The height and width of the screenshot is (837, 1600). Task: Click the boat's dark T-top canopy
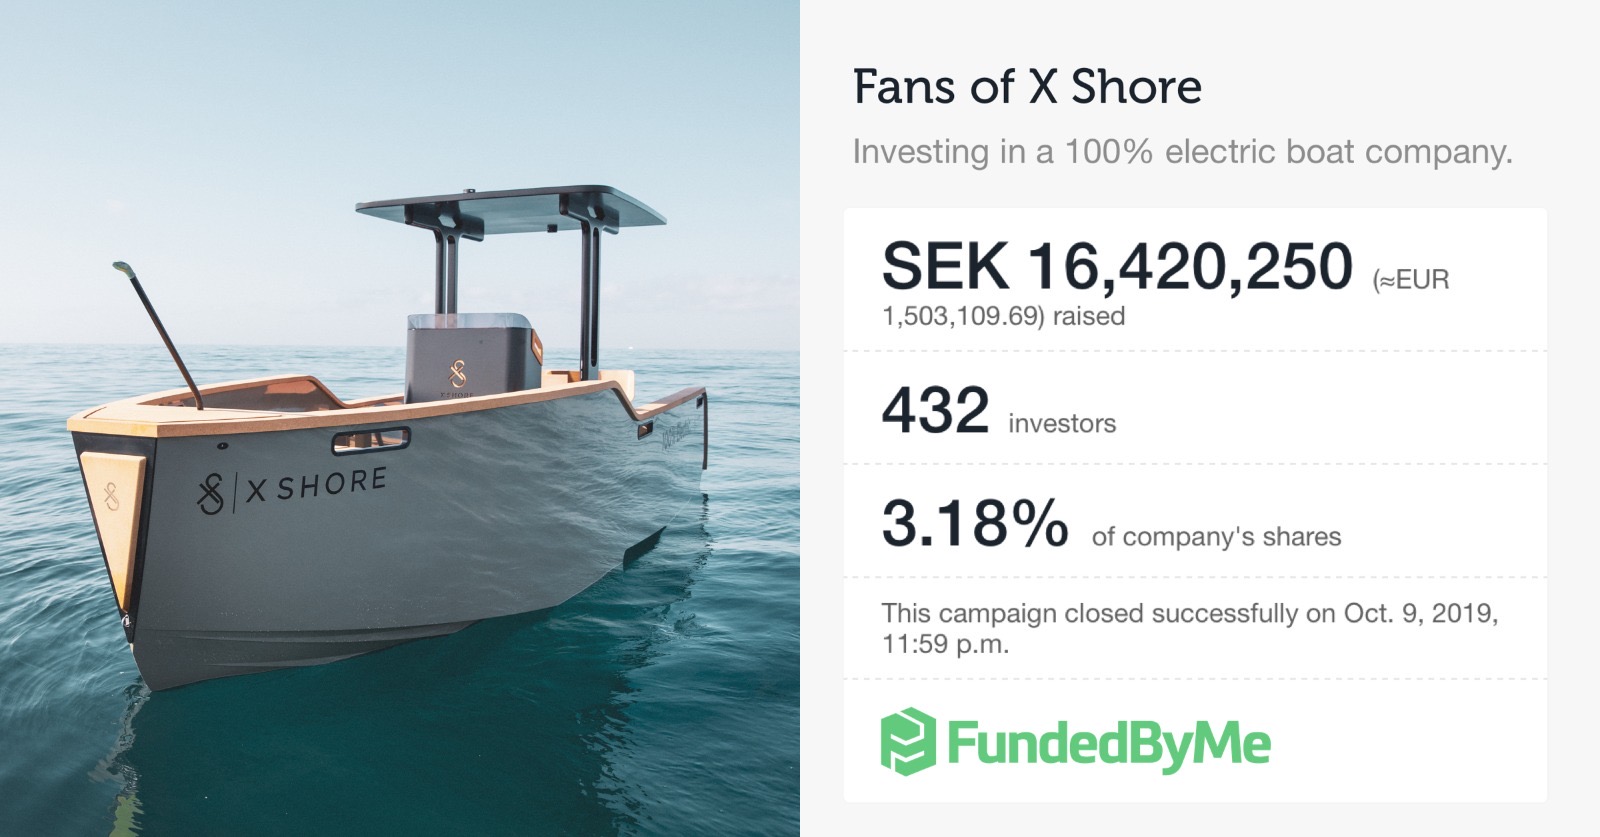(511, 207)
